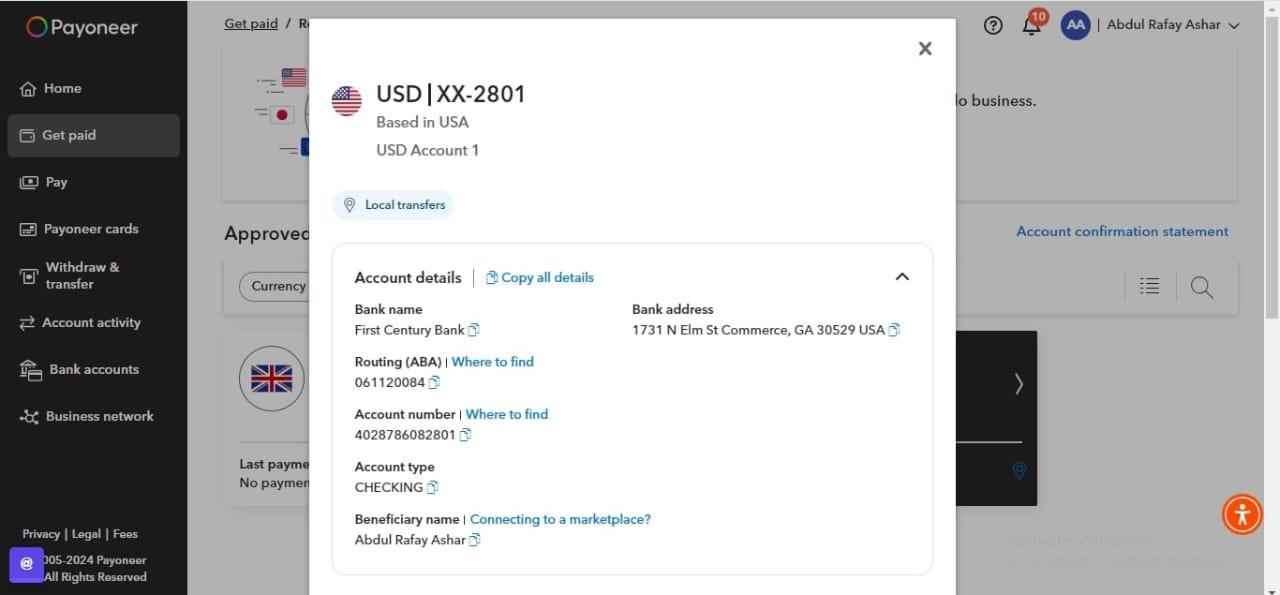Open the Legal footer link

point(86,534)
